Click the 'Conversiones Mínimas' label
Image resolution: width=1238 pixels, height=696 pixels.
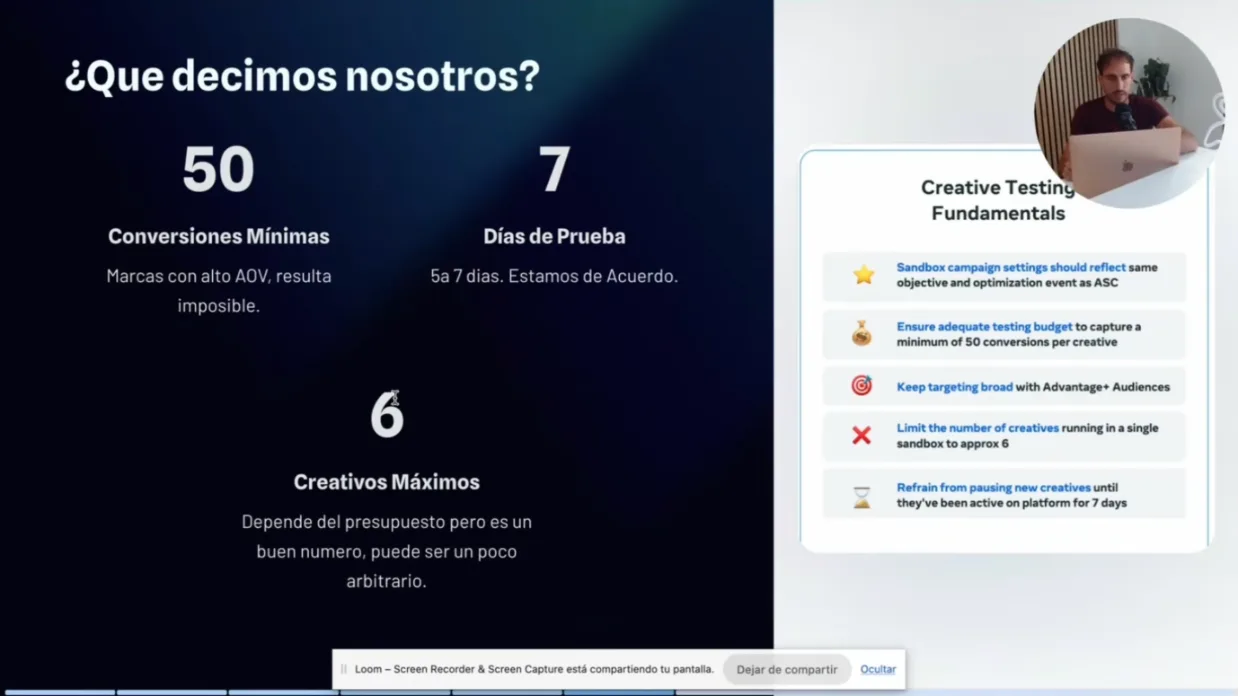(x=219, y=237)
